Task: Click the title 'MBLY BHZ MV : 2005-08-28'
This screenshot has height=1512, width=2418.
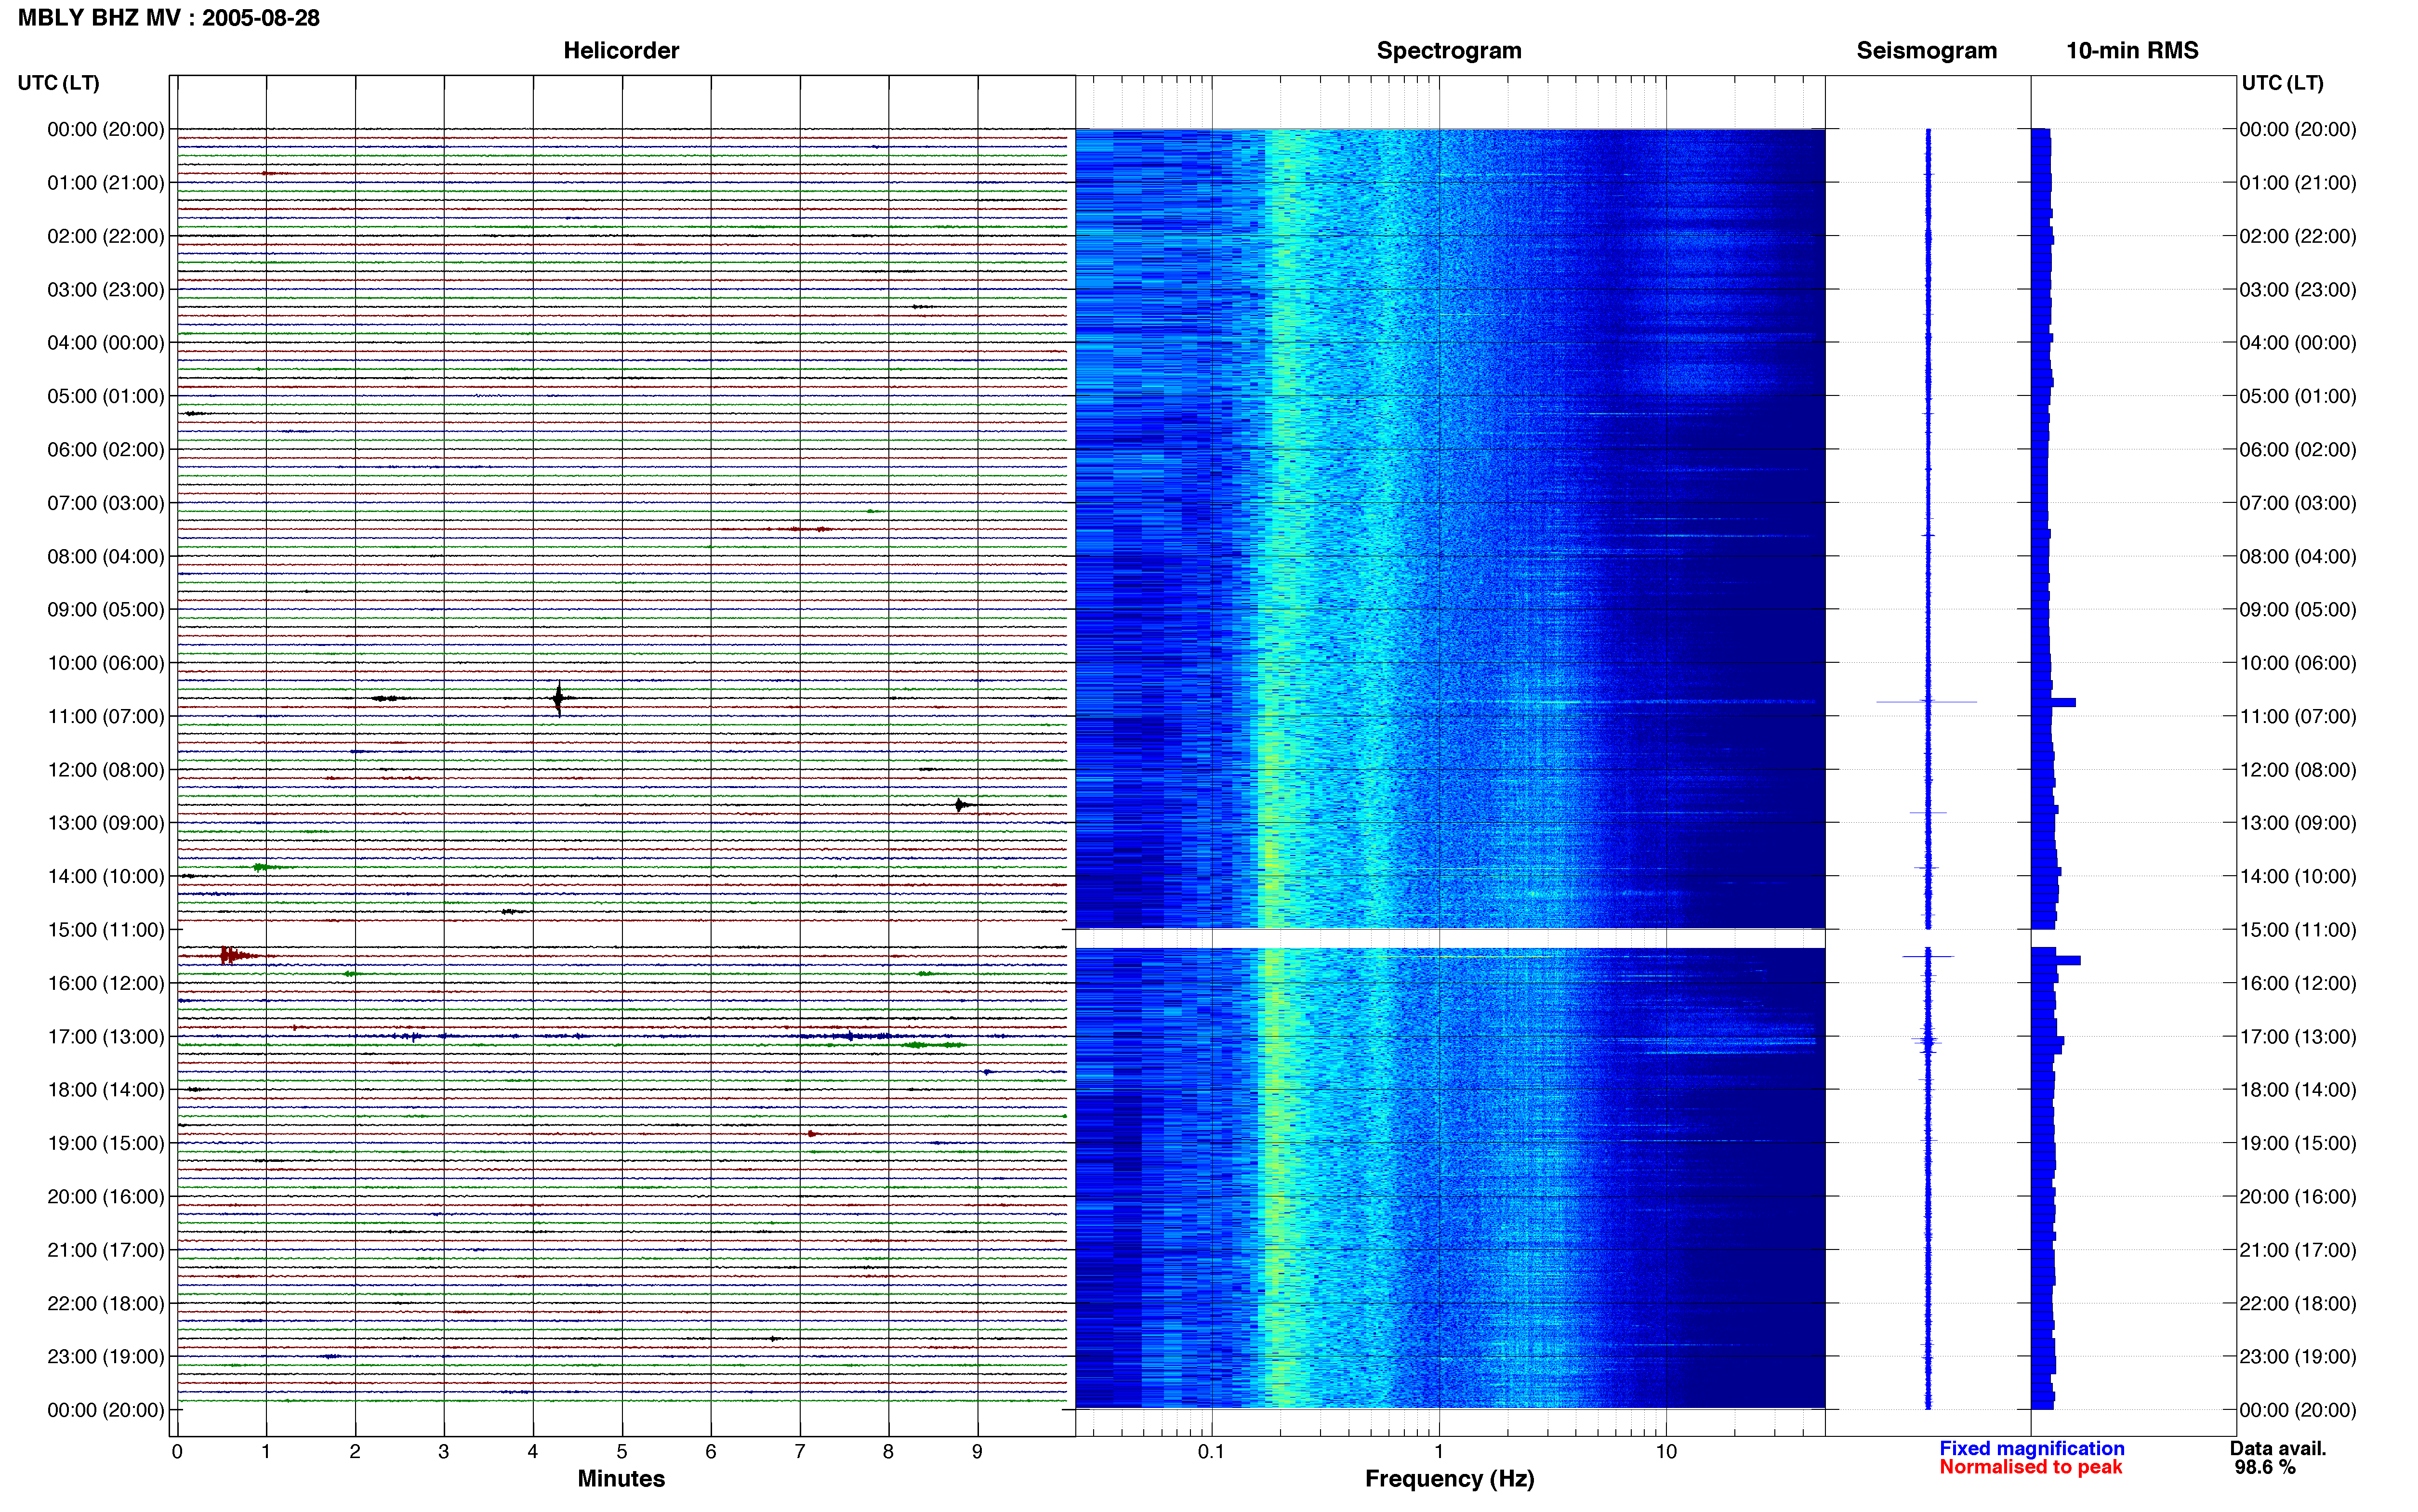Action: coord(169,18)
